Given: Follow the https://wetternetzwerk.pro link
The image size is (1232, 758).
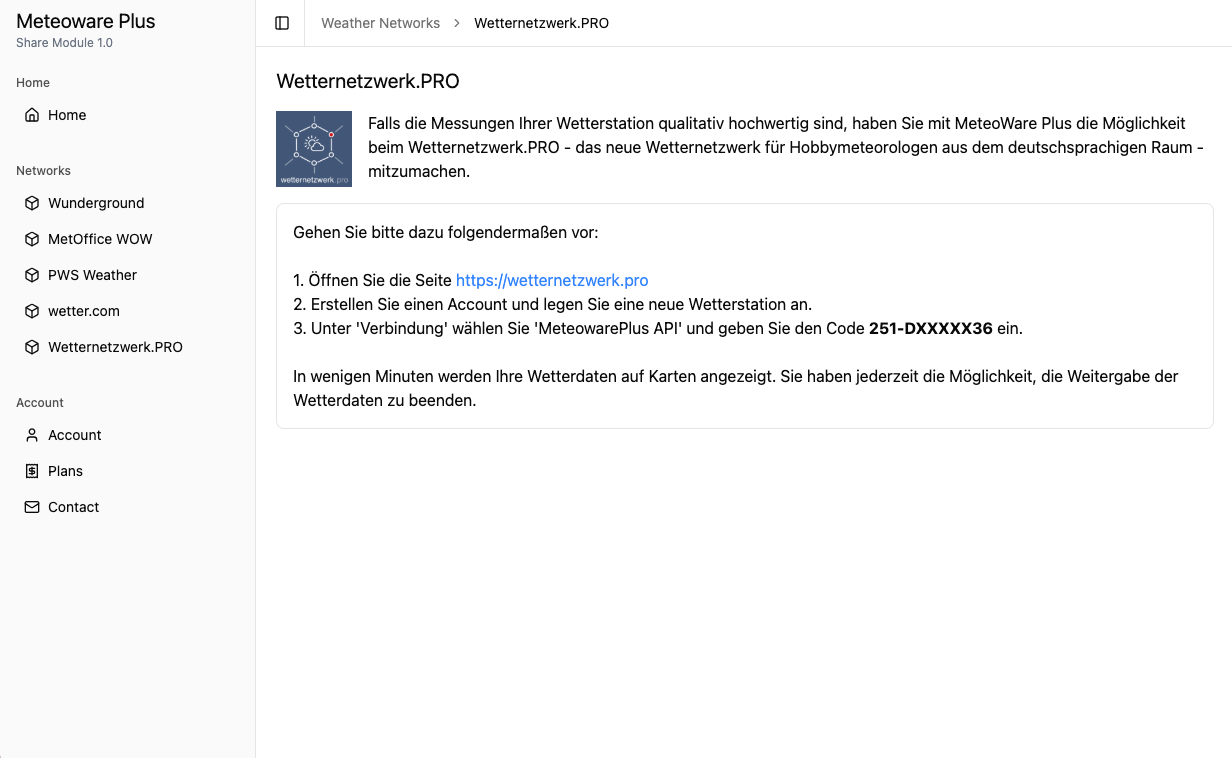Looking at the screenshot, I should point(552,281).
